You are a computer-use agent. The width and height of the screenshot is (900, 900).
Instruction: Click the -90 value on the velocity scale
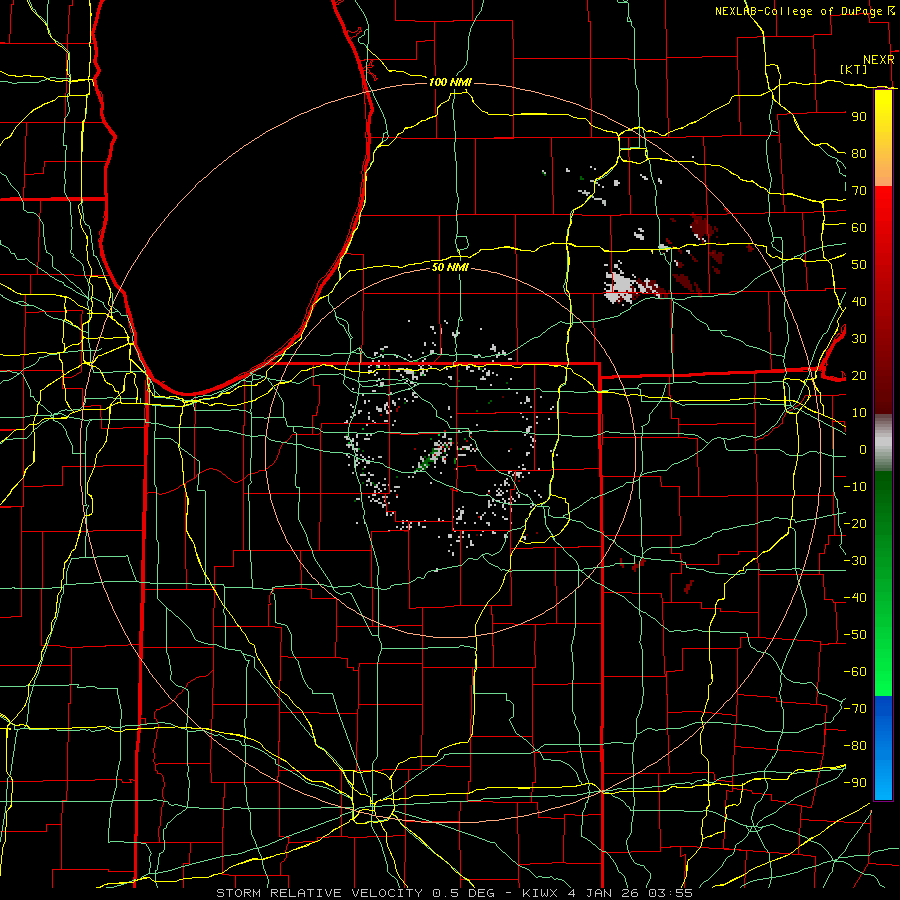855,783
